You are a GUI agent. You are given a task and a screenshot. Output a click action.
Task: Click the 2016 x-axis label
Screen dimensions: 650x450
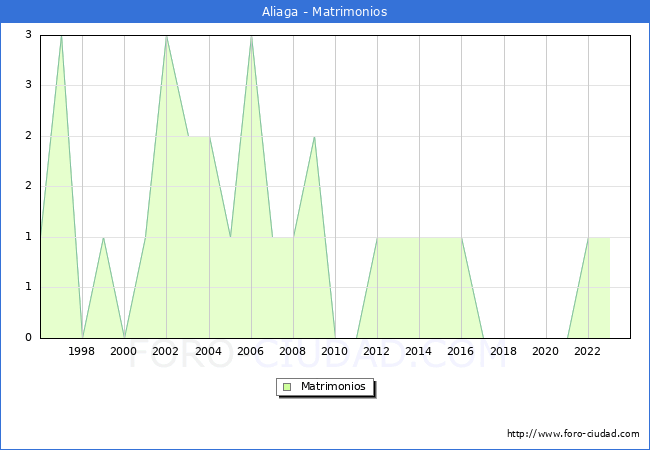pyautogui.click(x=461, y=351)
